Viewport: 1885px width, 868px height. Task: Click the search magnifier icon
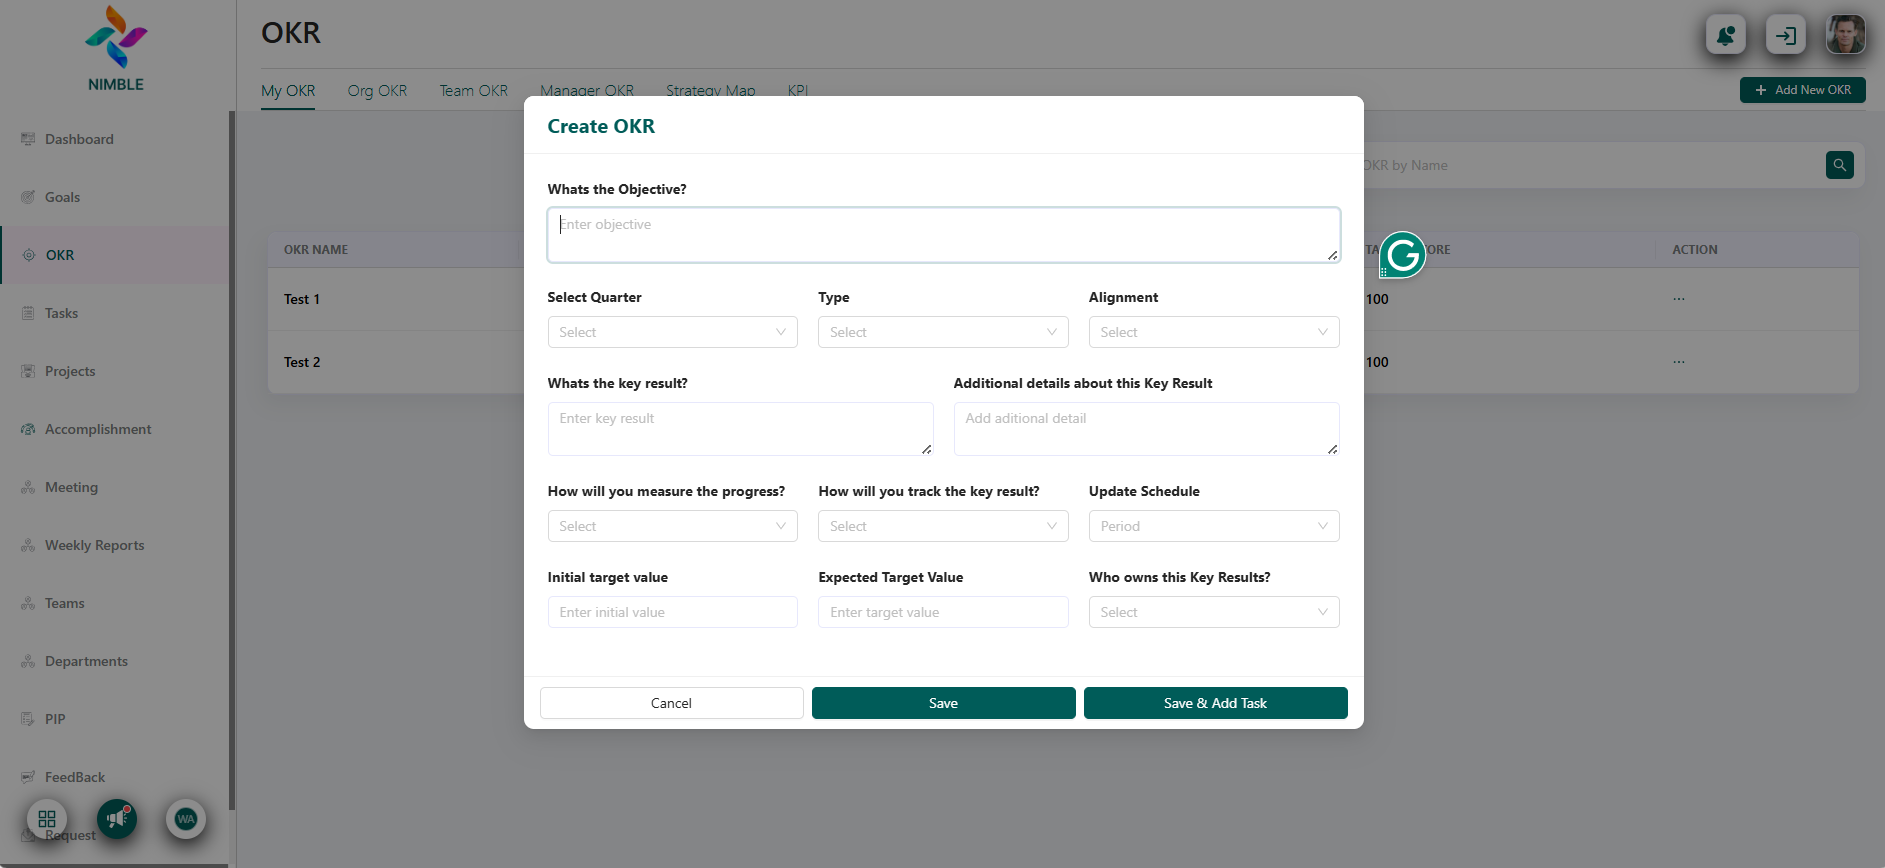tap(1839, 165)
